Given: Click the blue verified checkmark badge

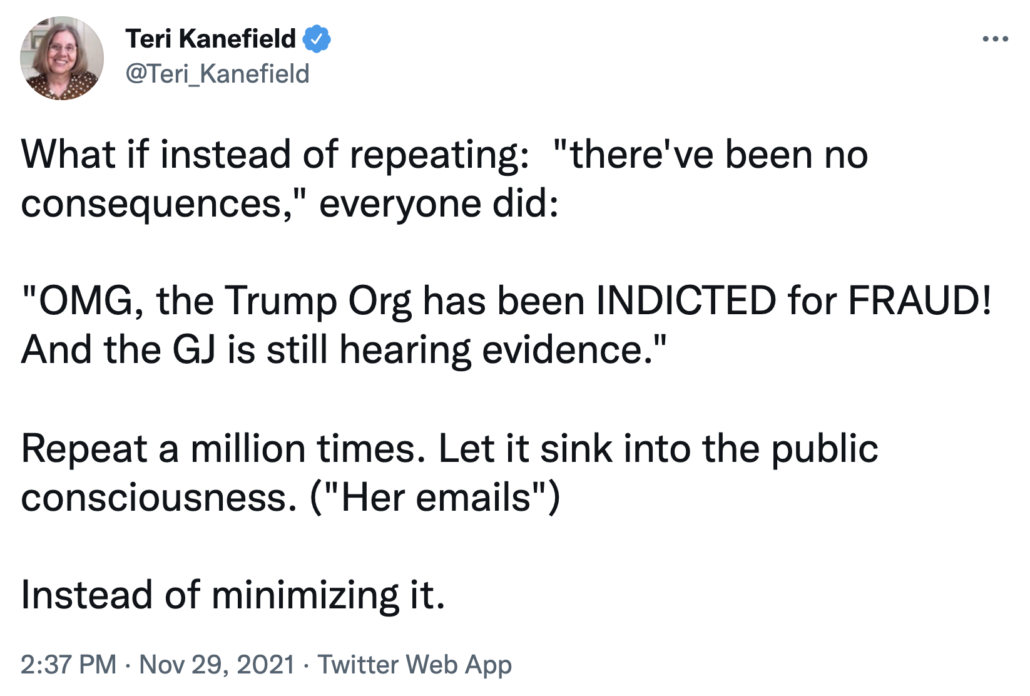Looking at the screenshot, I should point(317,39).
